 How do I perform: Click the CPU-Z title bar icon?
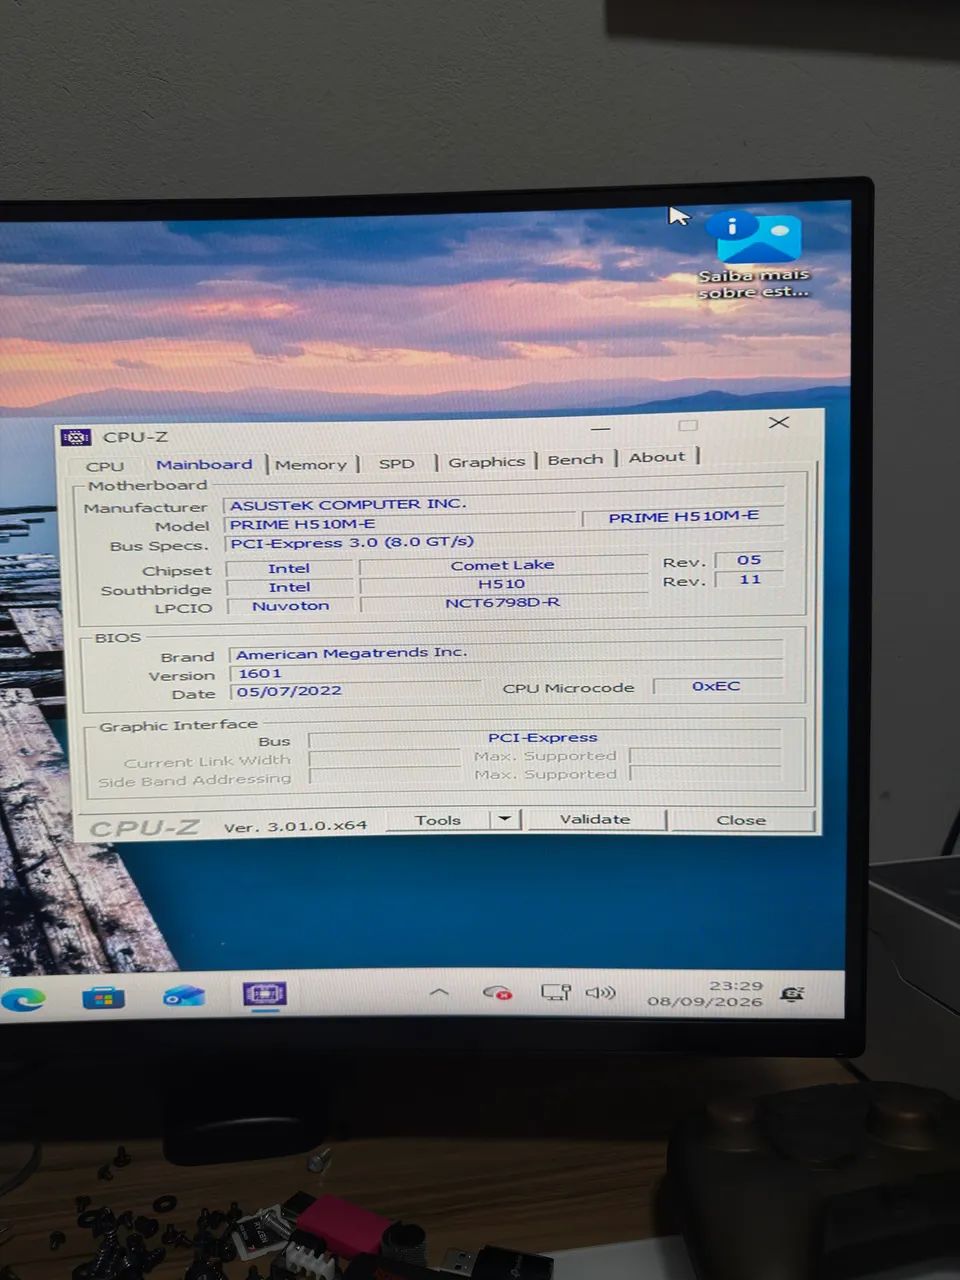[x=76, y=437]
